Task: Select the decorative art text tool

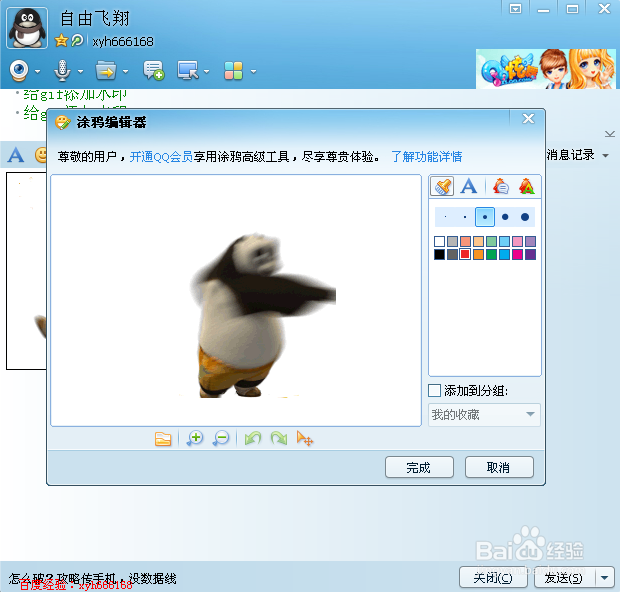Action: point(527,186)
